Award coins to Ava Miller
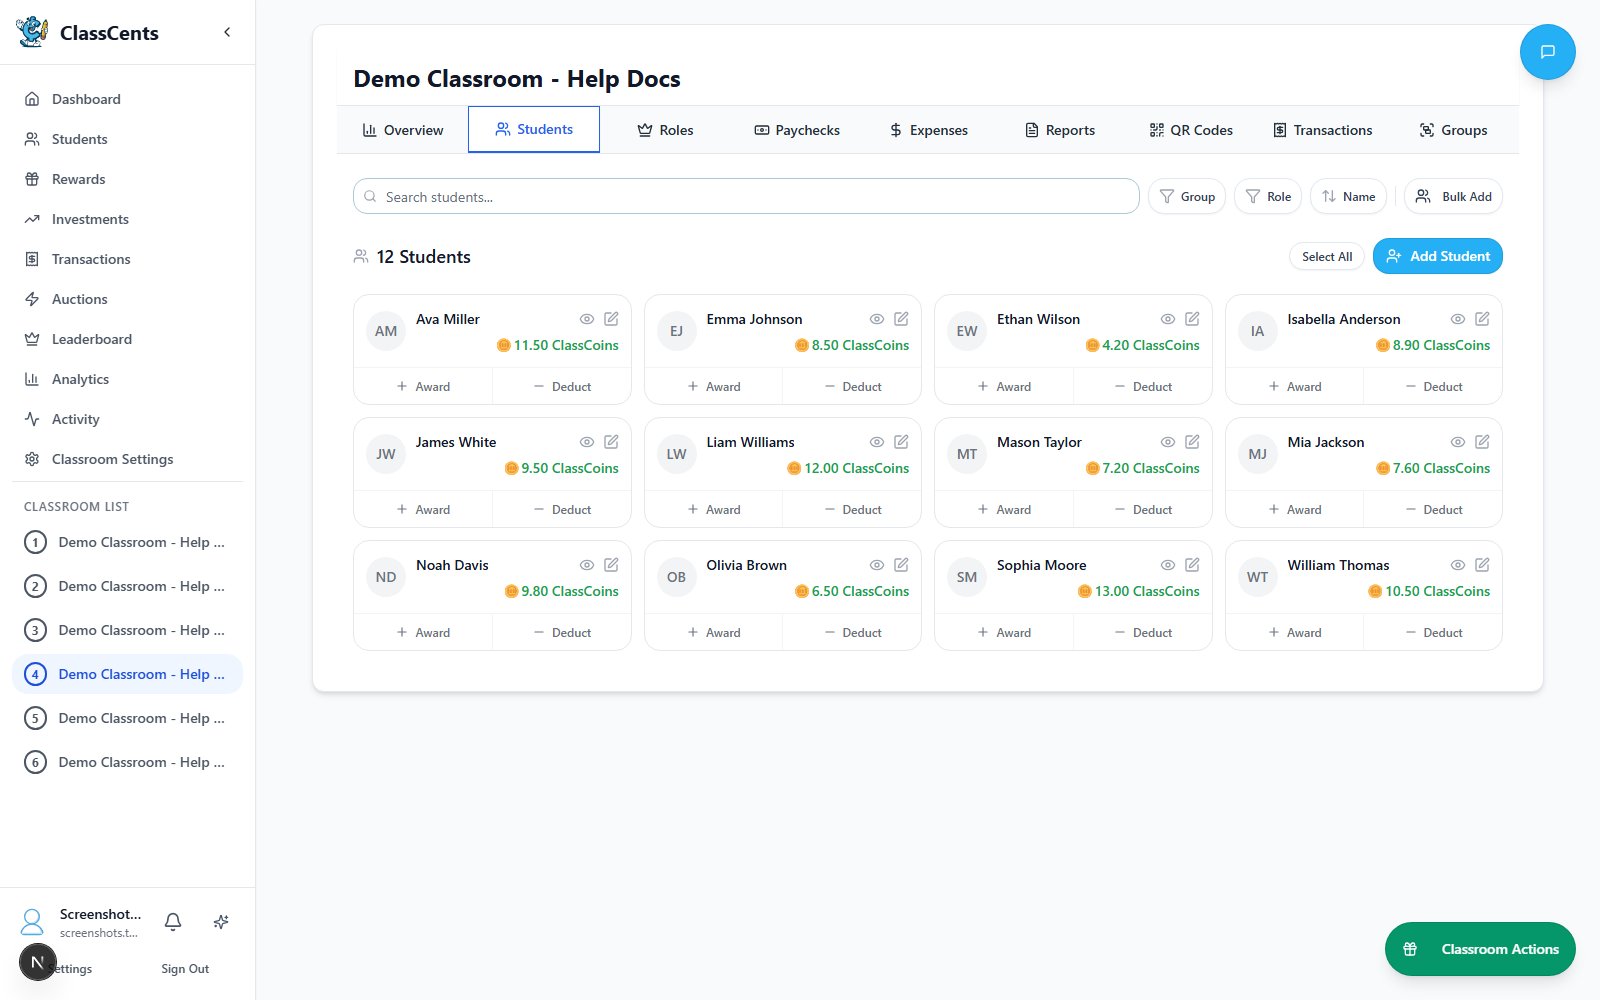This screenshot has height=1000, width=1600. 423,386
